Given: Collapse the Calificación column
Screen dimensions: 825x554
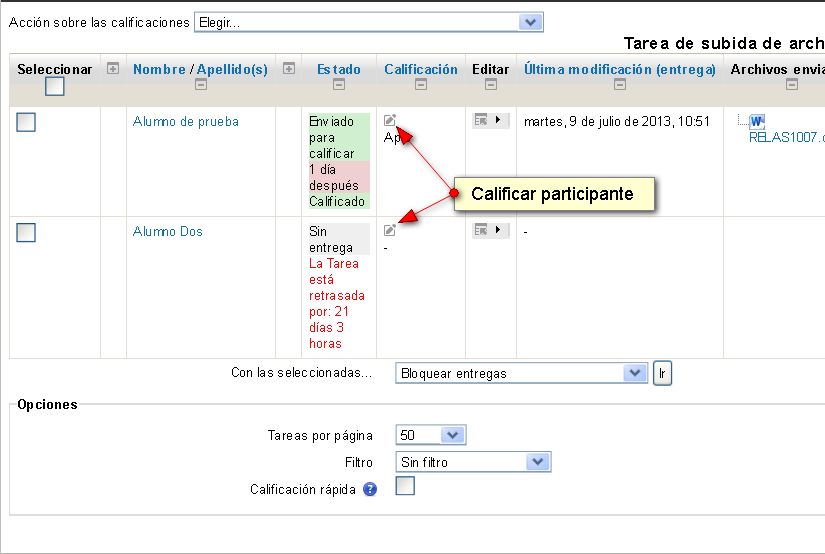Looking at the screenshot, I should pos(421,86).
